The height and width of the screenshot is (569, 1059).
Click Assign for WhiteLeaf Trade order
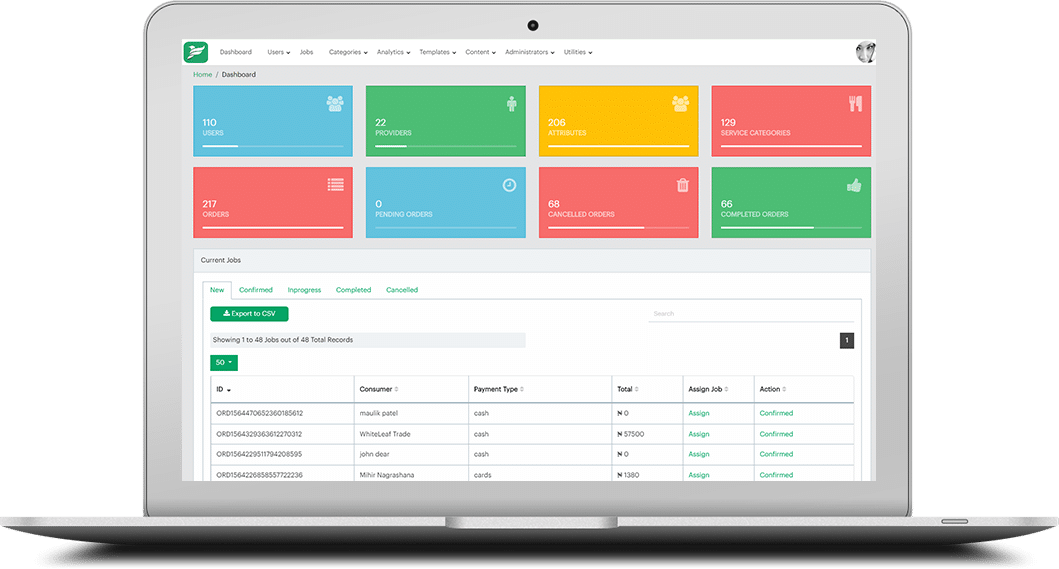[x=698, y=434]
